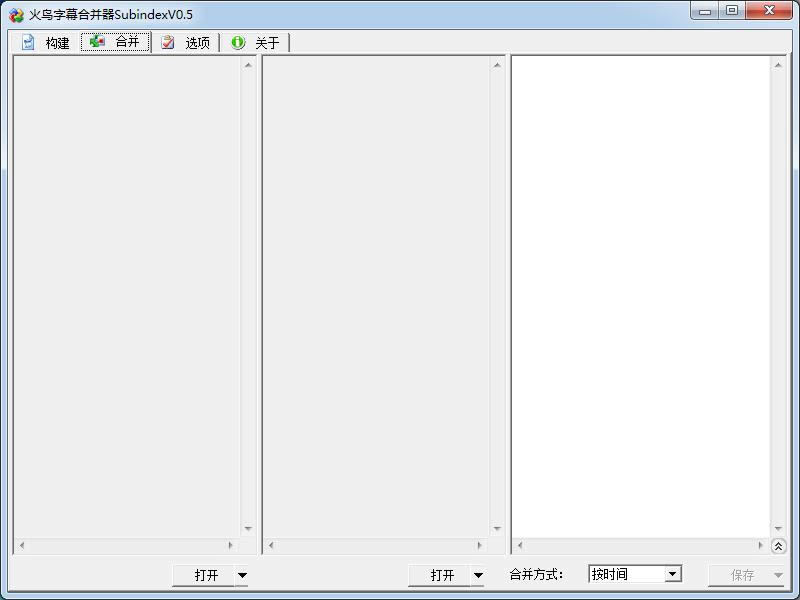Image resolution: width=800 pixels, height=600 pixels.
Task: Click inside the white merged output text area
Action: pos(641,297)
